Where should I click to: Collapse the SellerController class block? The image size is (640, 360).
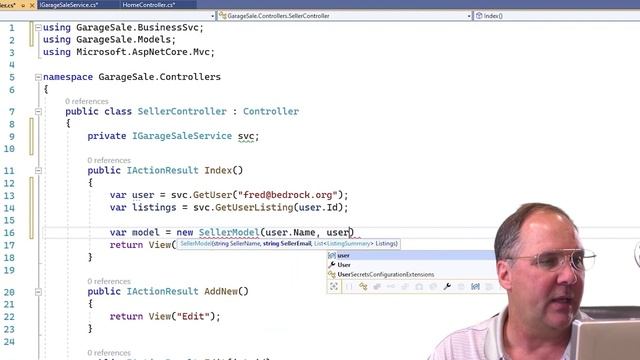38,111
